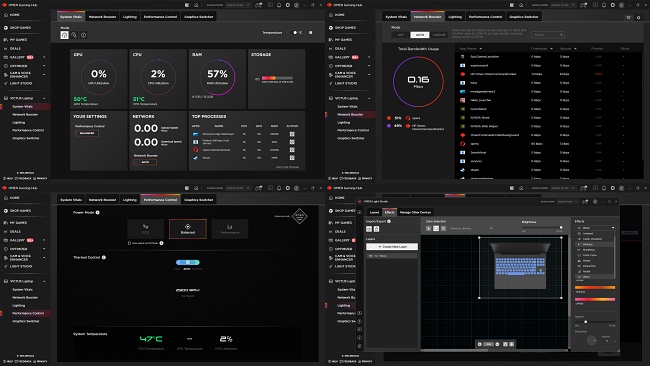Expand OPTIMIZER in System Vitals window sidebar
This screenshot has width=650, height=366.
pyautogui.click(x=44, y=66)
